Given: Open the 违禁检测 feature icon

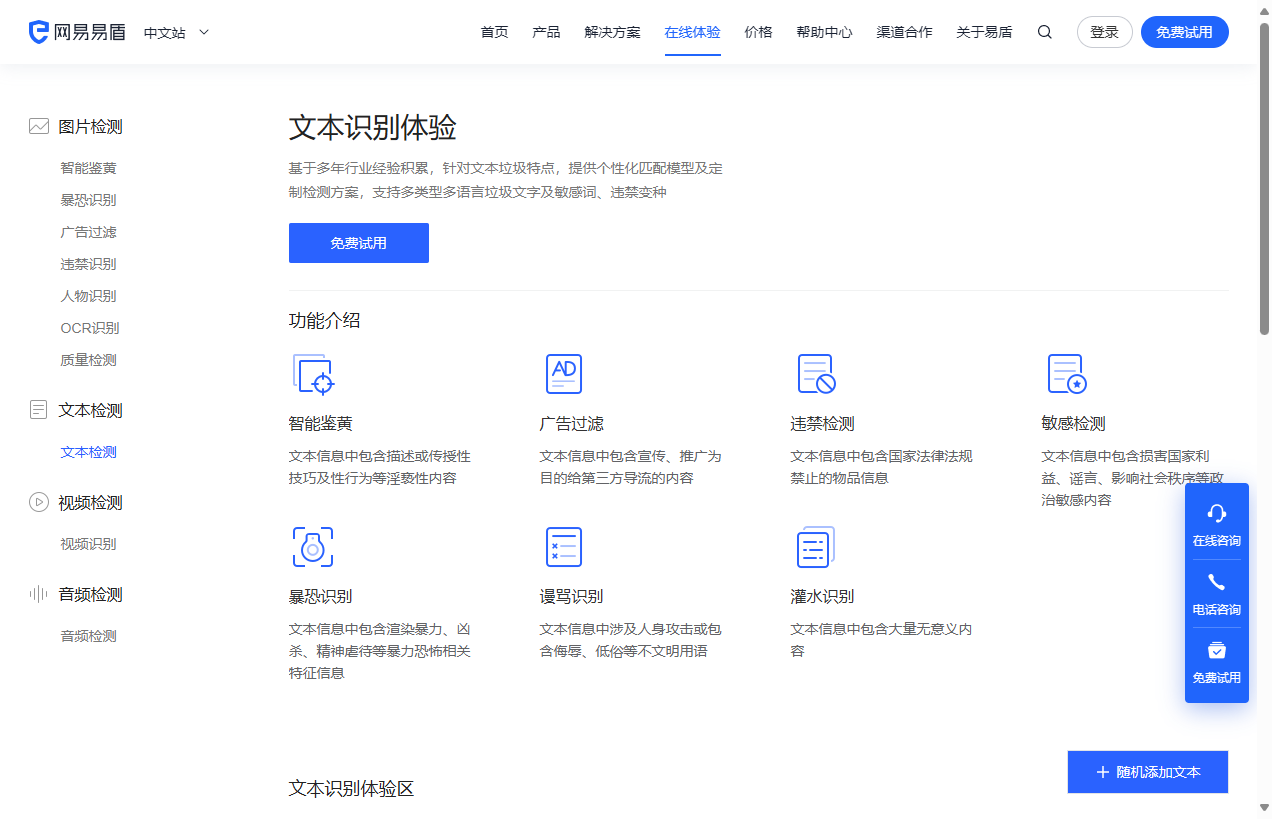Looking at the screenshot, I should coord(815,374).
